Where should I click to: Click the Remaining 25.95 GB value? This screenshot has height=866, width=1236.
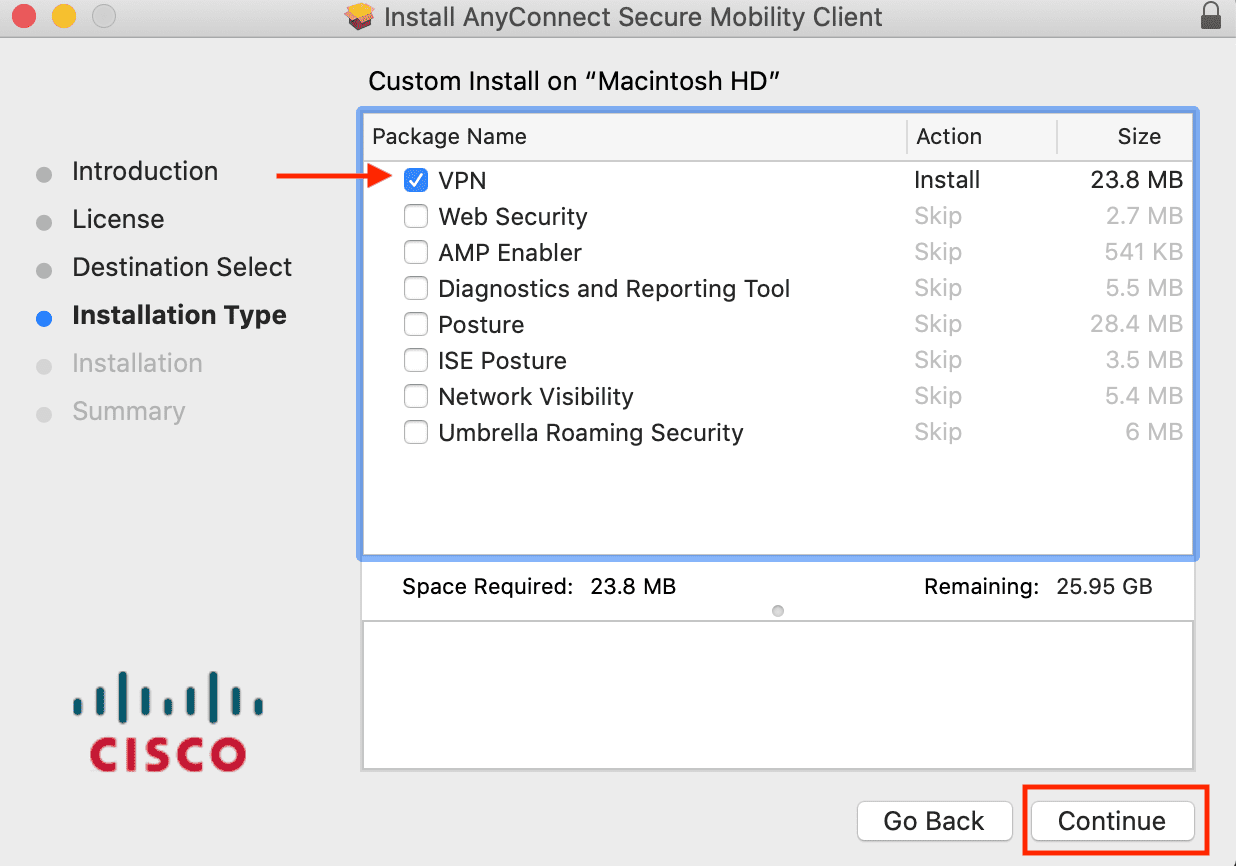(x=1104, y=586)
